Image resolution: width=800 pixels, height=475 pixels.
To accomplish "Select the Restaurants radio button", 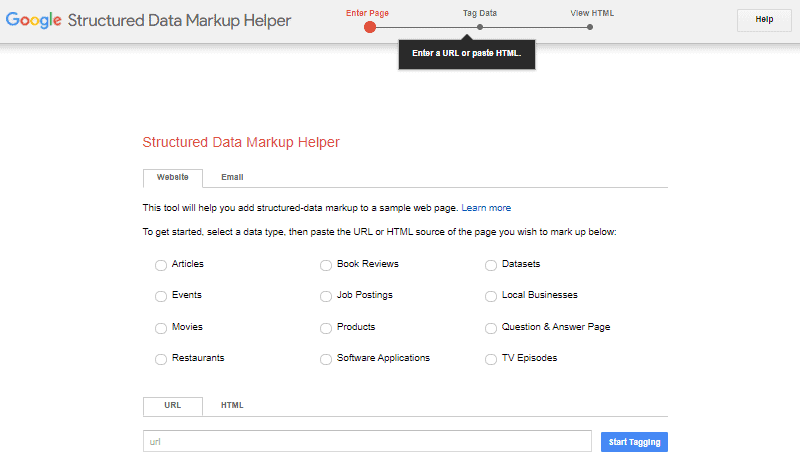I will 161,359.
